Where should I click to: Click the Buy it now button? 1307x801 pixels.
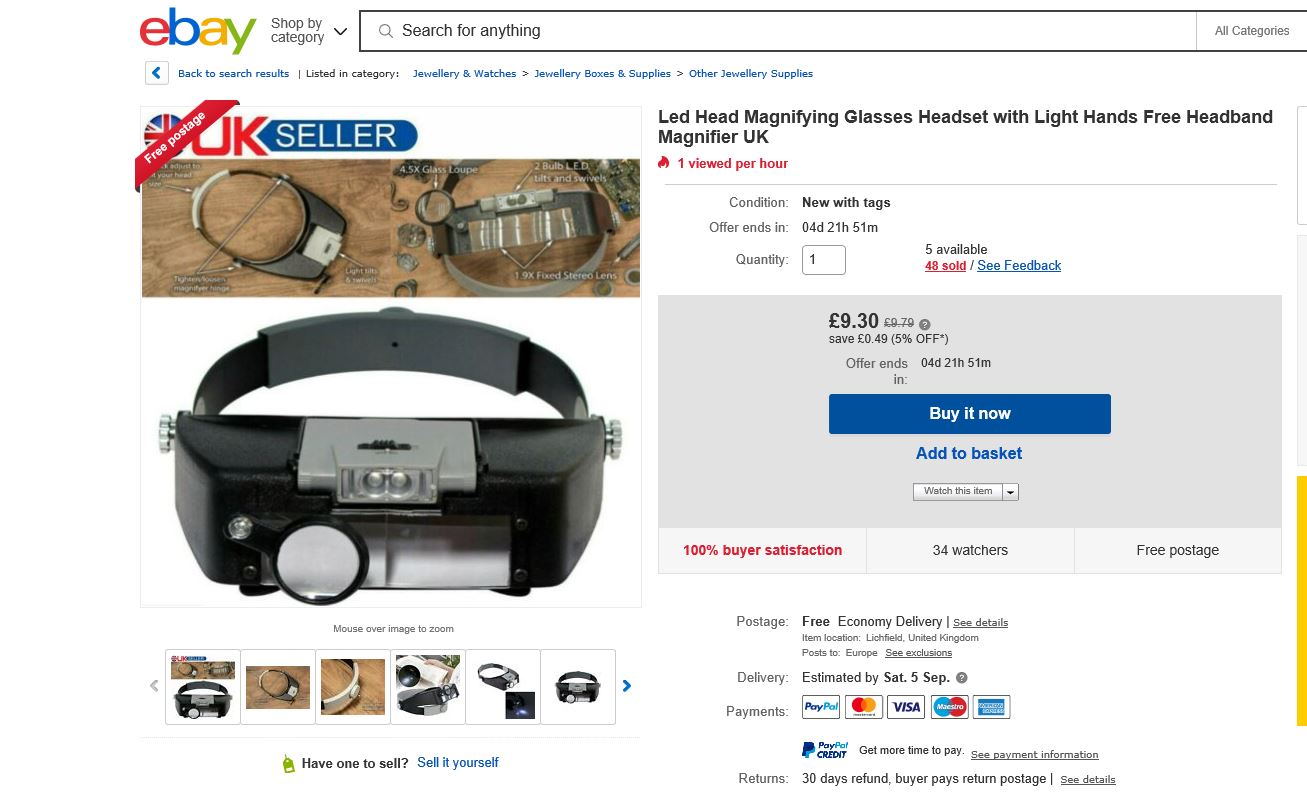tap(970, 414)
